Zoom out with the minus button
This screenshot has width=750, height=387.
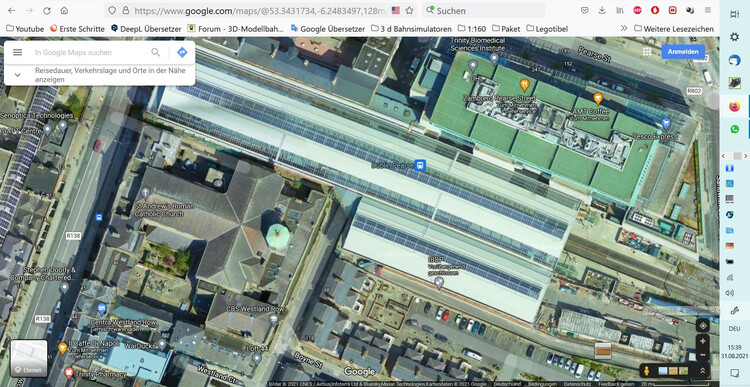pos(702,355)
